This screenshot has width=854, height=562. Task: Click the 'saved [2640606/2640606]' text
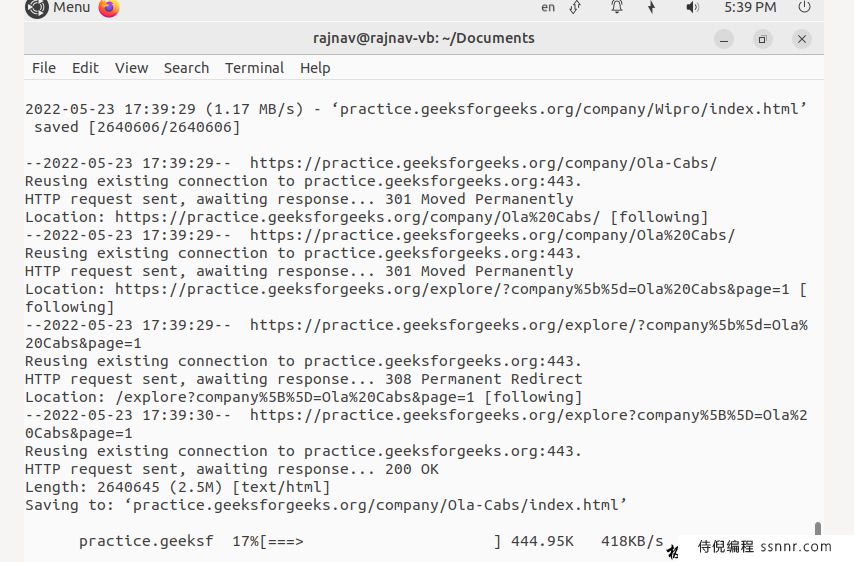point(137,127)
